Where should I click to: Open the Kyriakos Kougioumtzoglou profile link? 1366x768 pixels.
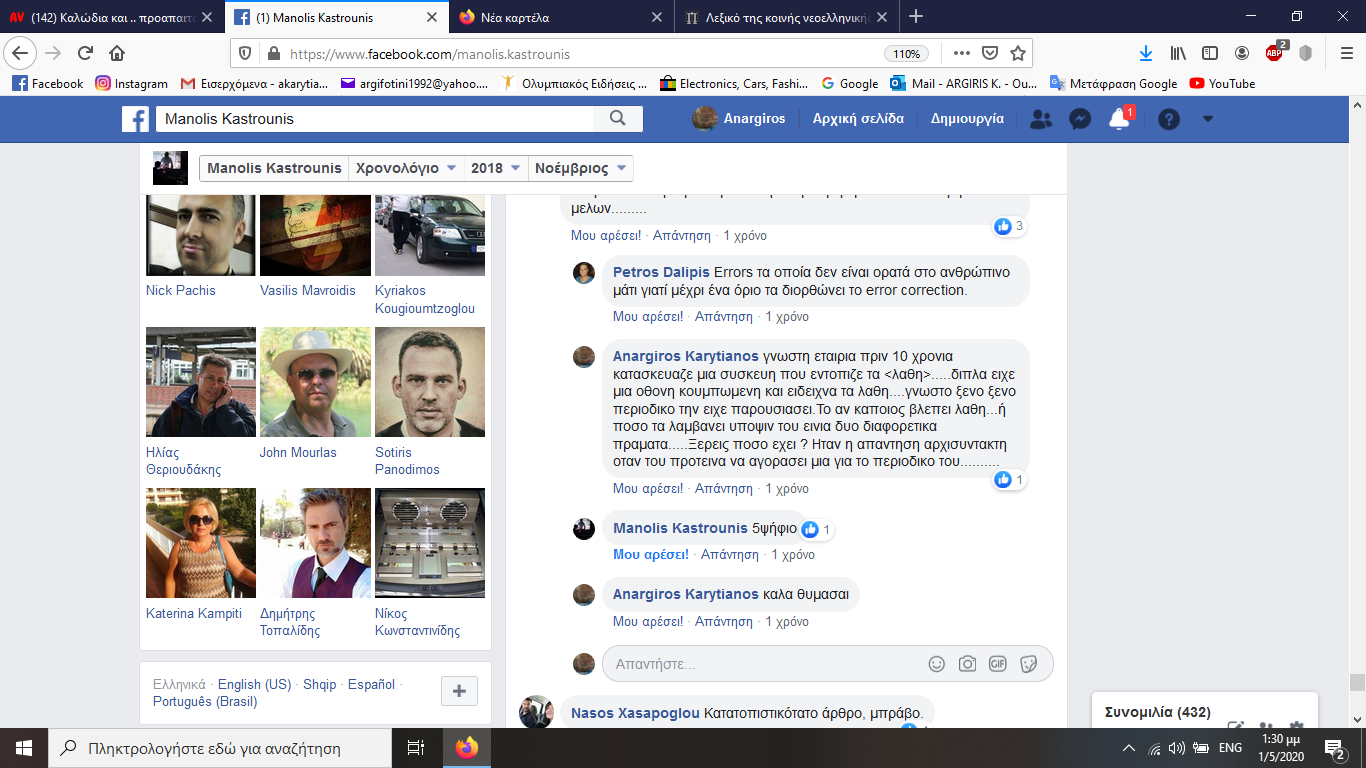[425, 299]
